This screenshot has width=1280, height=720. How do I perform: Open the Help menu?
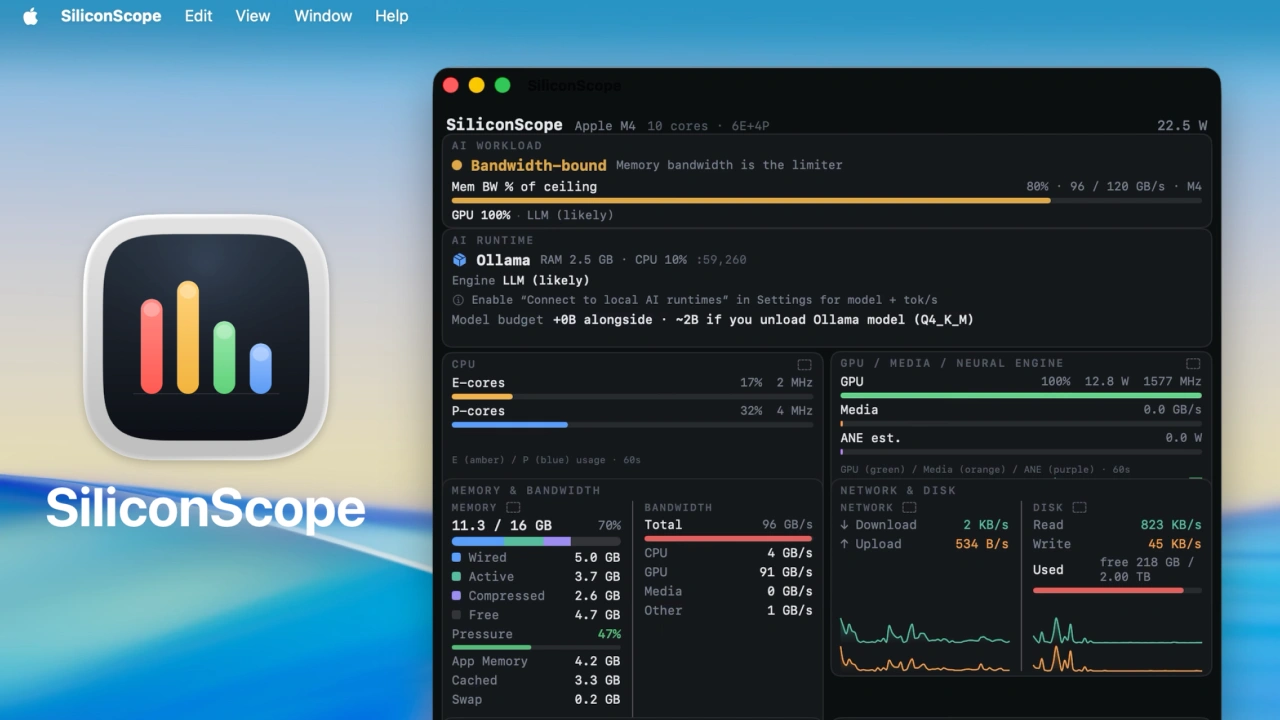392,16
